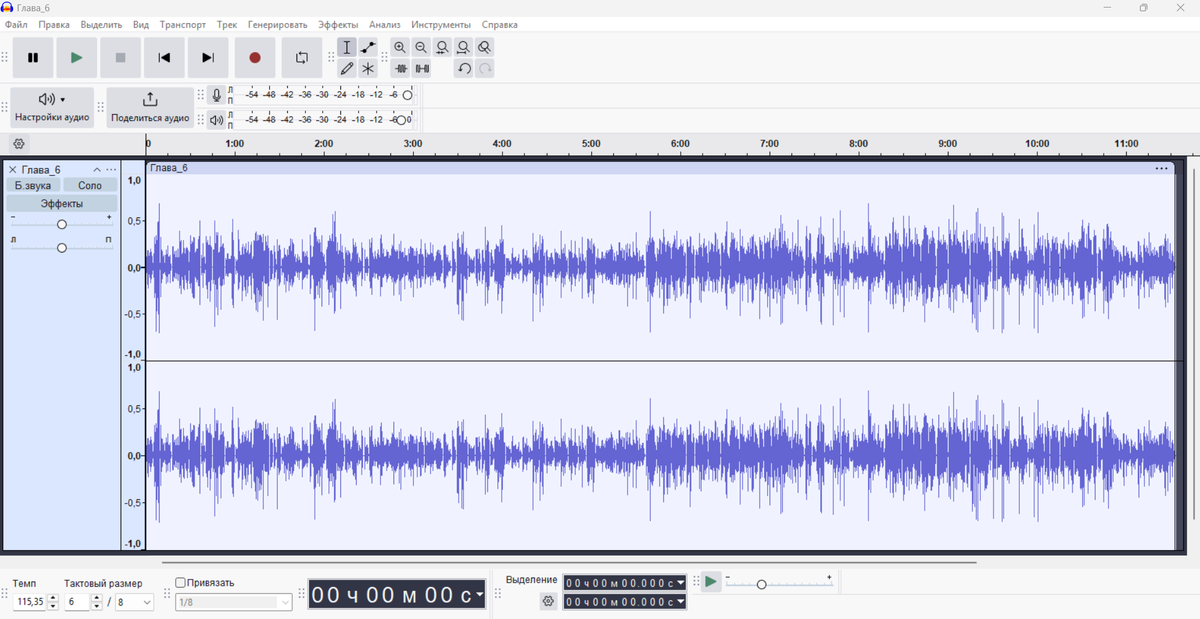The width and height of the screenshot is (1200, 619).
Task: Click the speaker playback meter icon
Action: pos(216,120)
